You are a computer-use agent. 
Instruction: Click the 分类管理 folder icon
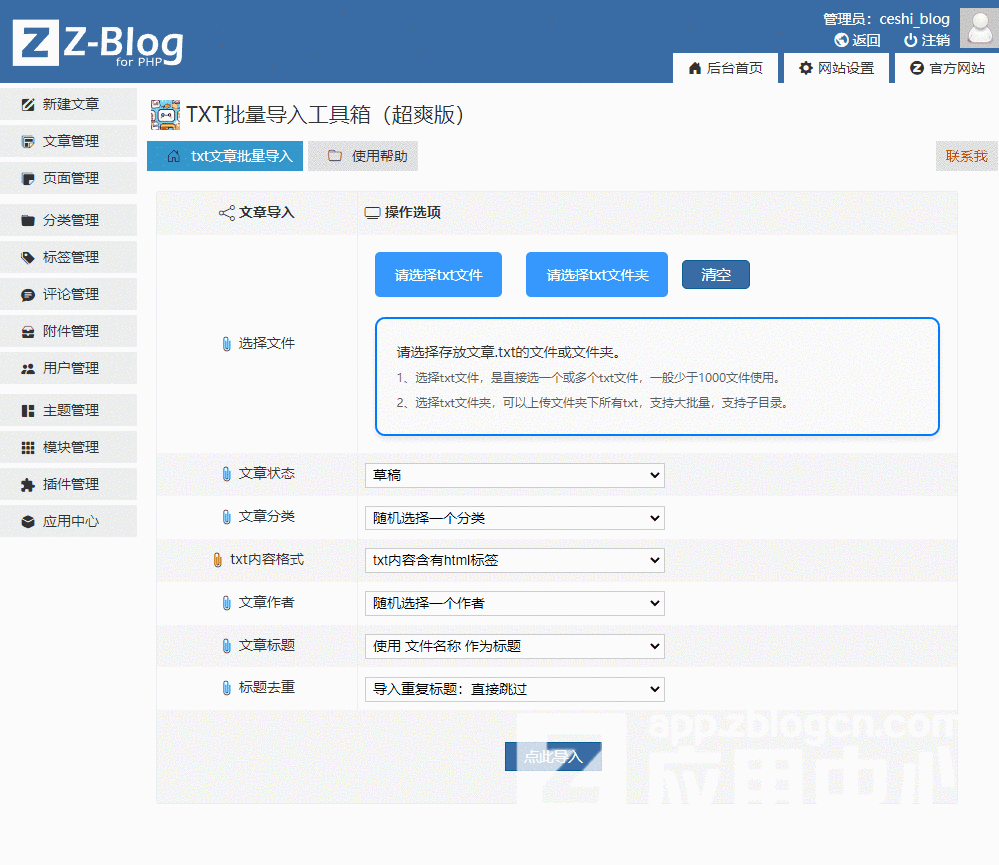point(28,220)
